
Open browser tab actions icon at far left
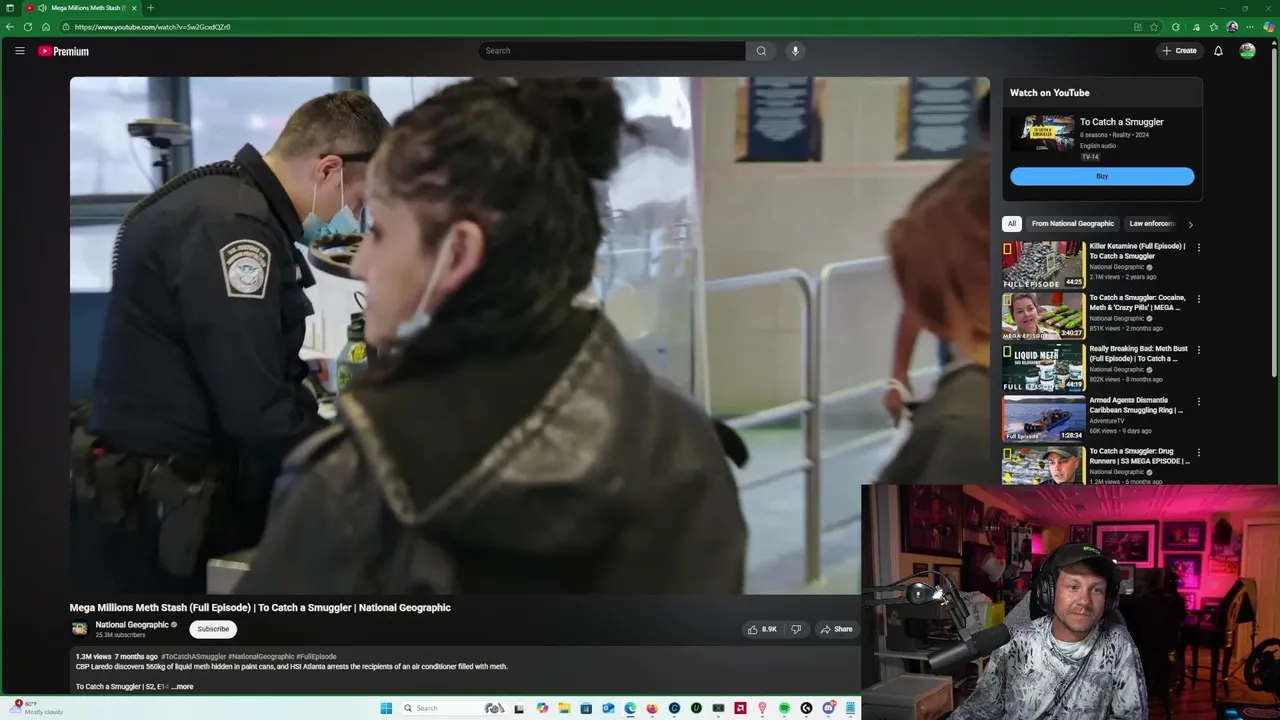[x=10, y=8]
